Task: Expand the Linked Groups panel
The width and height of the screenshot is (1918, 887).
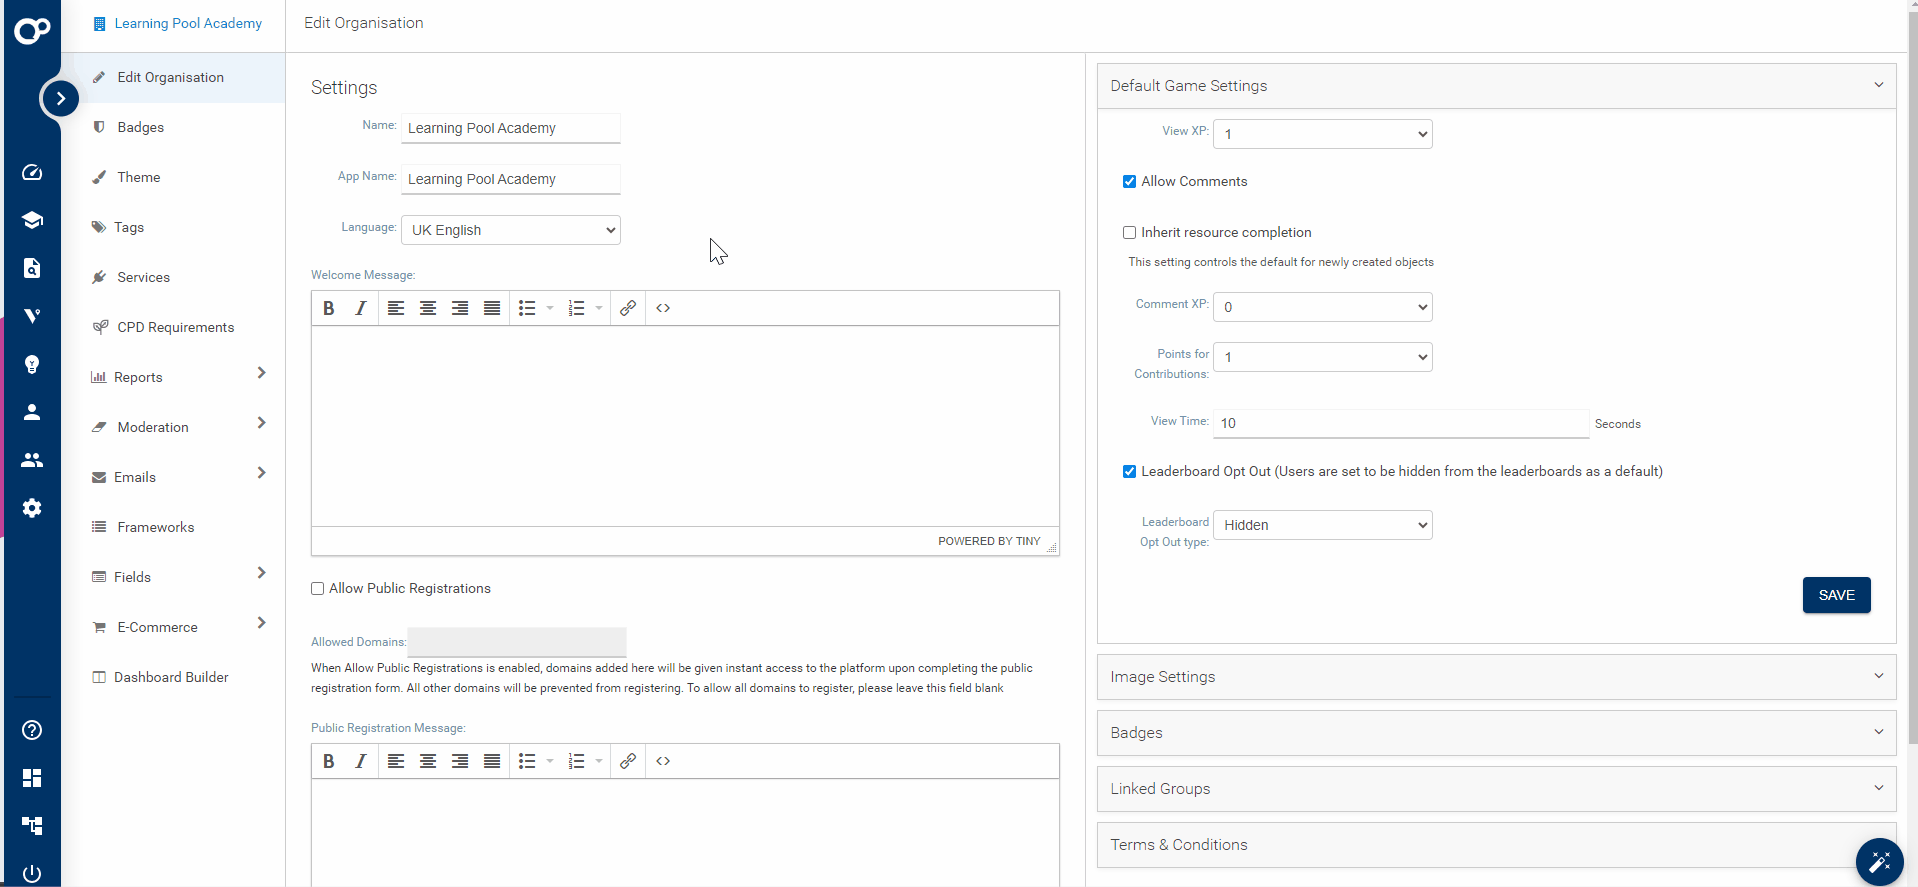Action: click(x=1496, y=789)
